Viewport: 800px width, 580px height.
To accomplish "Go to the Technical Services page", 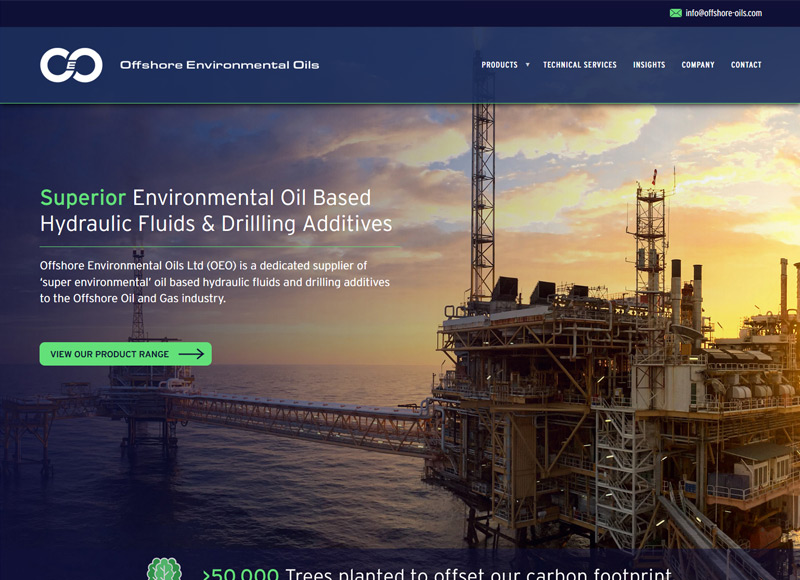I will click(x=579, y=65).
